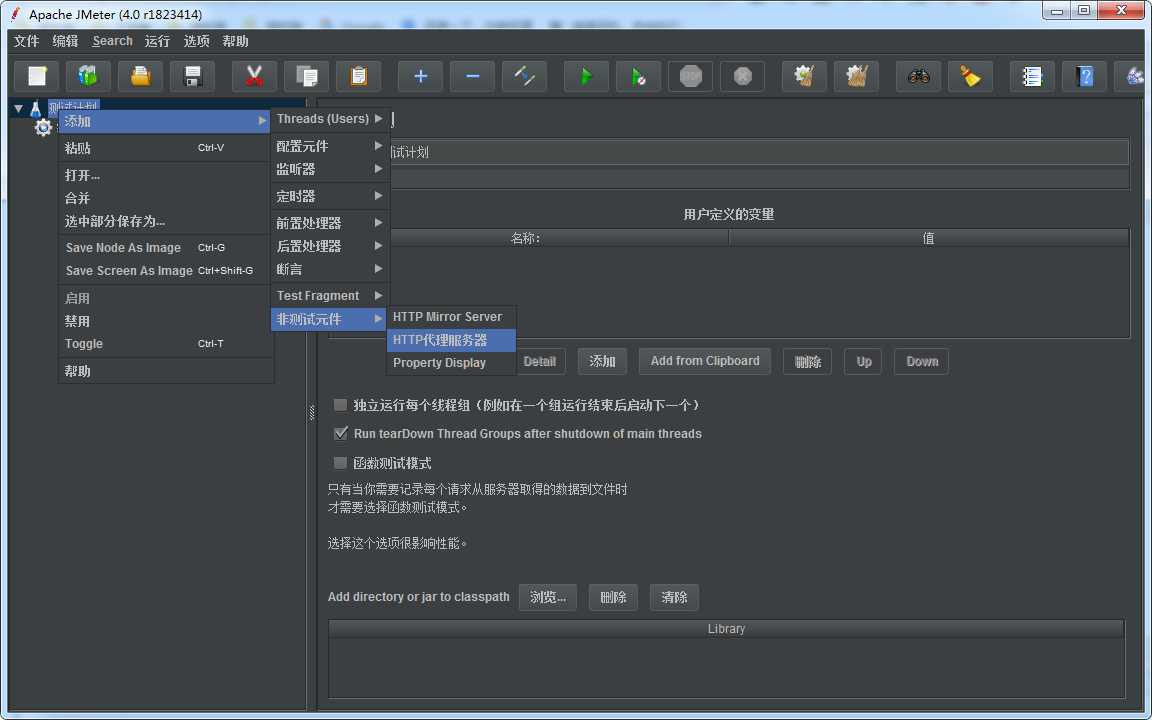Expand the 断言 submenu
Screen dimensions: 1152x720
[x=330, y=269]
